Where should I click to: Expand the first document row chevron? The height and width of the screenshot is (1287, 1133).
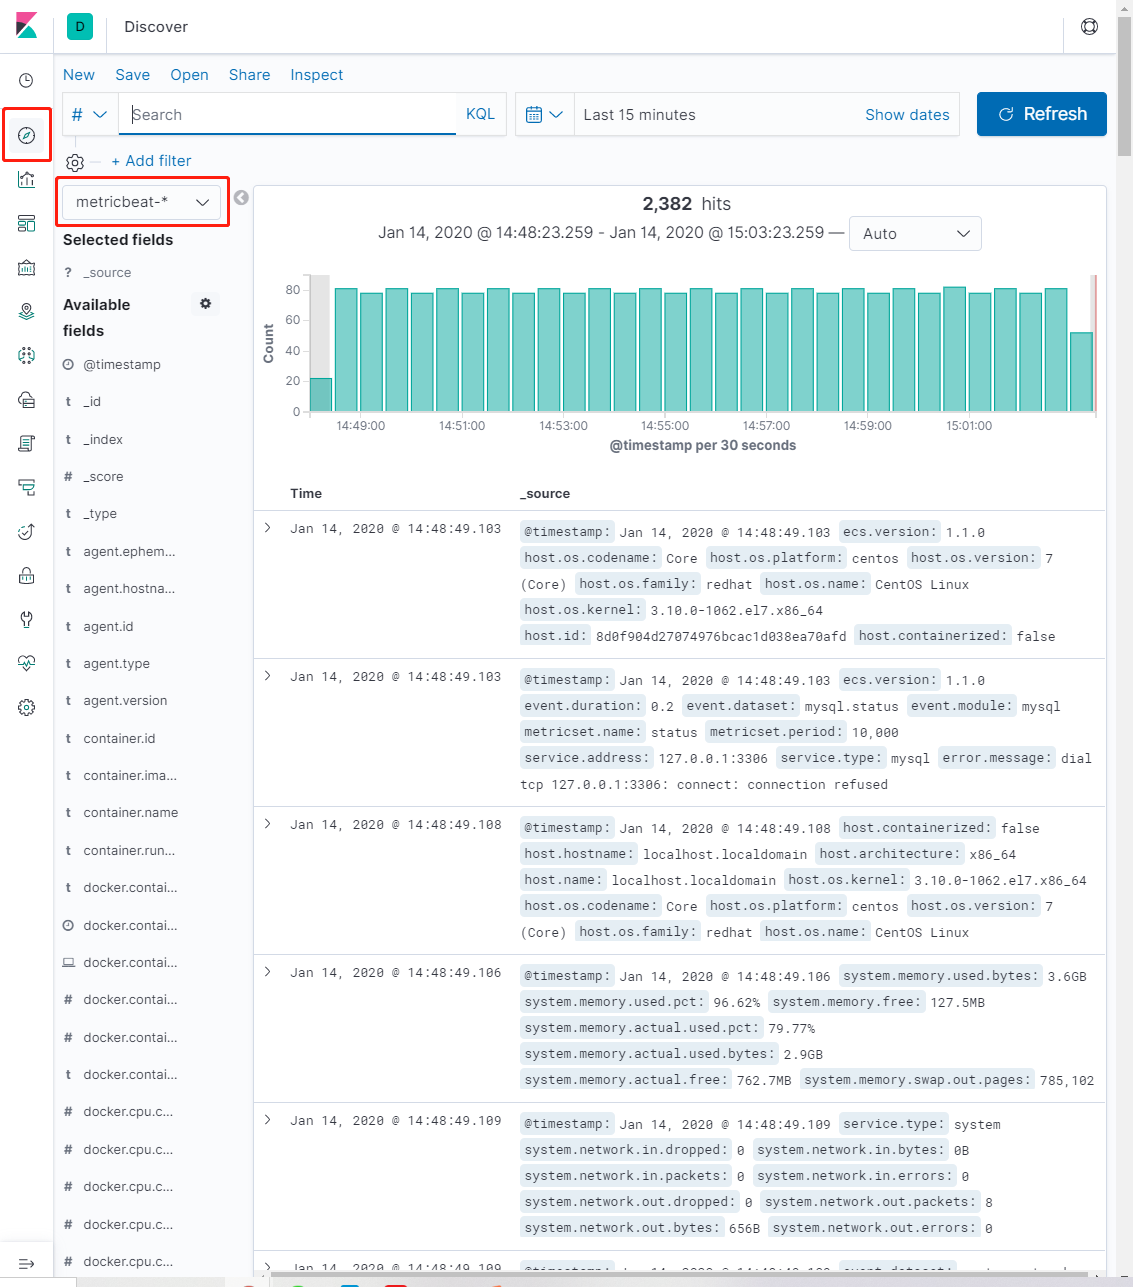[267, 528]
